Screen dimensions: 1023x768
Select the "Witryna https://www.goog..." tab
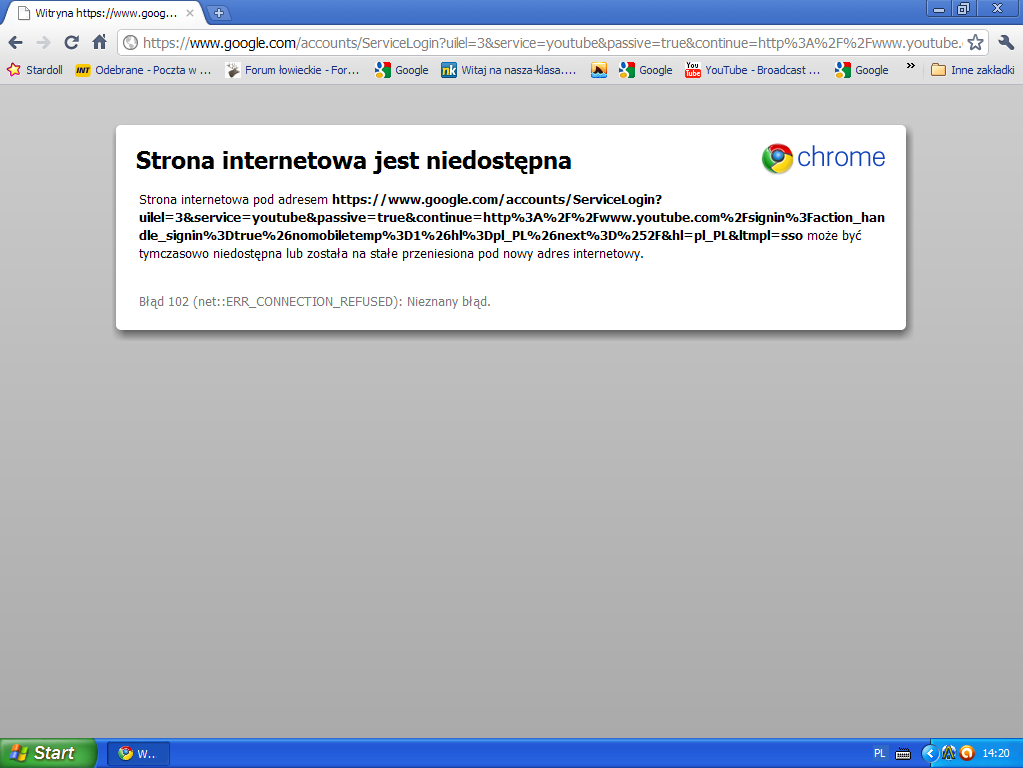pos(104,13)
